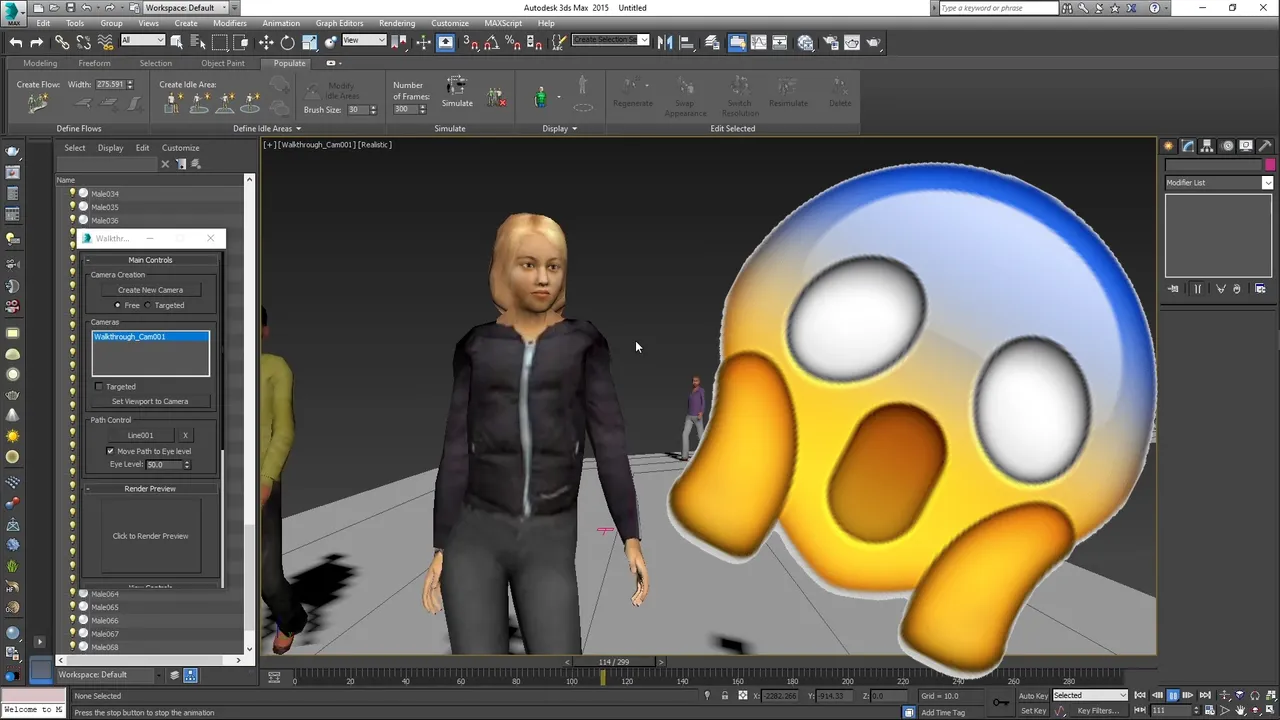
Task: Switch to the Freeform ribbon tab
Action: 95,63
